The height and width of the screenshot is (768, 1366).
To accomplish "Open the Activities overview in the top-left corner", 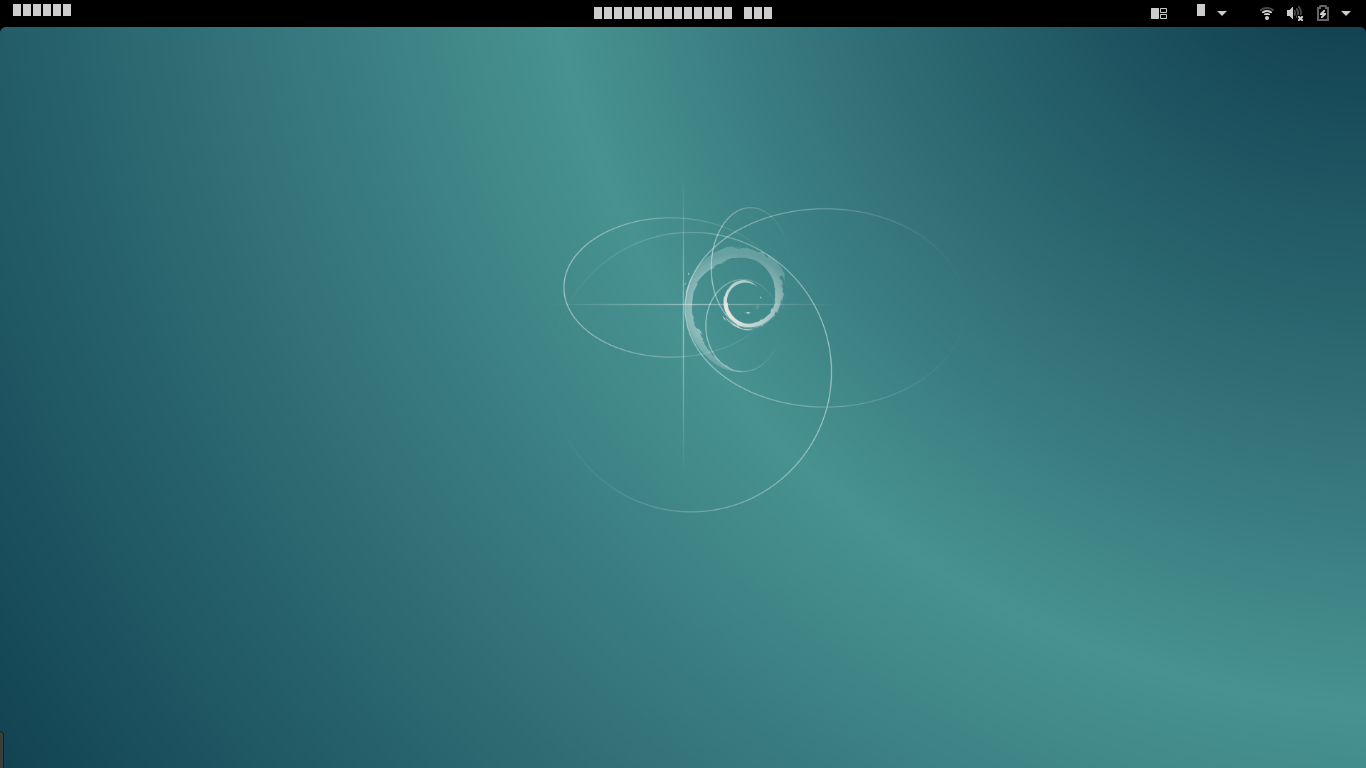I will 42,11.
